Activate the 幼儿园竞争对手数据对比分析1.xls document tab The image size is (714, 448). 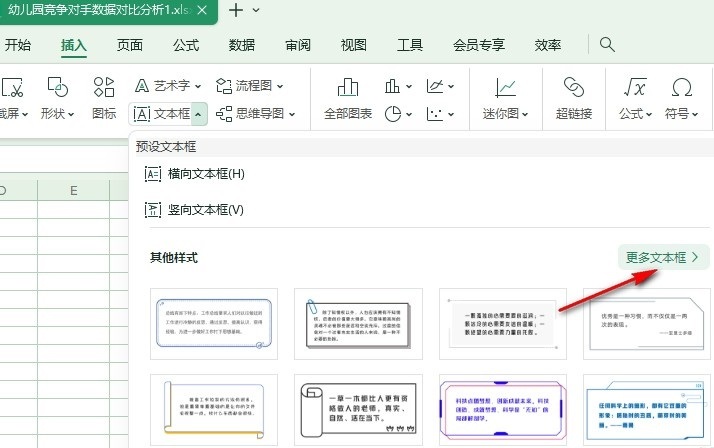click(x=98, y=10)
